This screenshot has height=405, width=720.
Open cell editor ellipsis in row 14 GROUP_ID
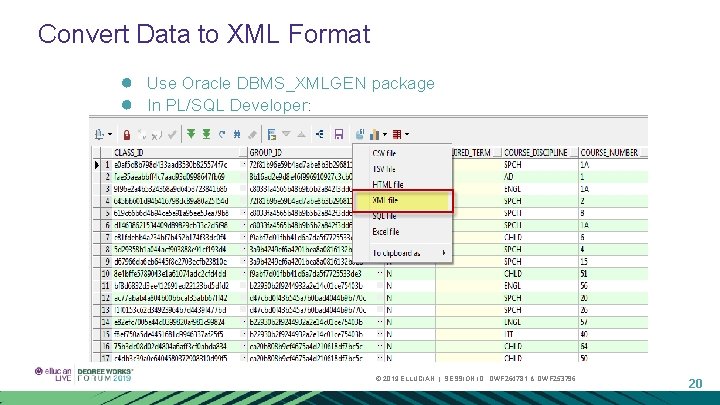pos(380,322)
